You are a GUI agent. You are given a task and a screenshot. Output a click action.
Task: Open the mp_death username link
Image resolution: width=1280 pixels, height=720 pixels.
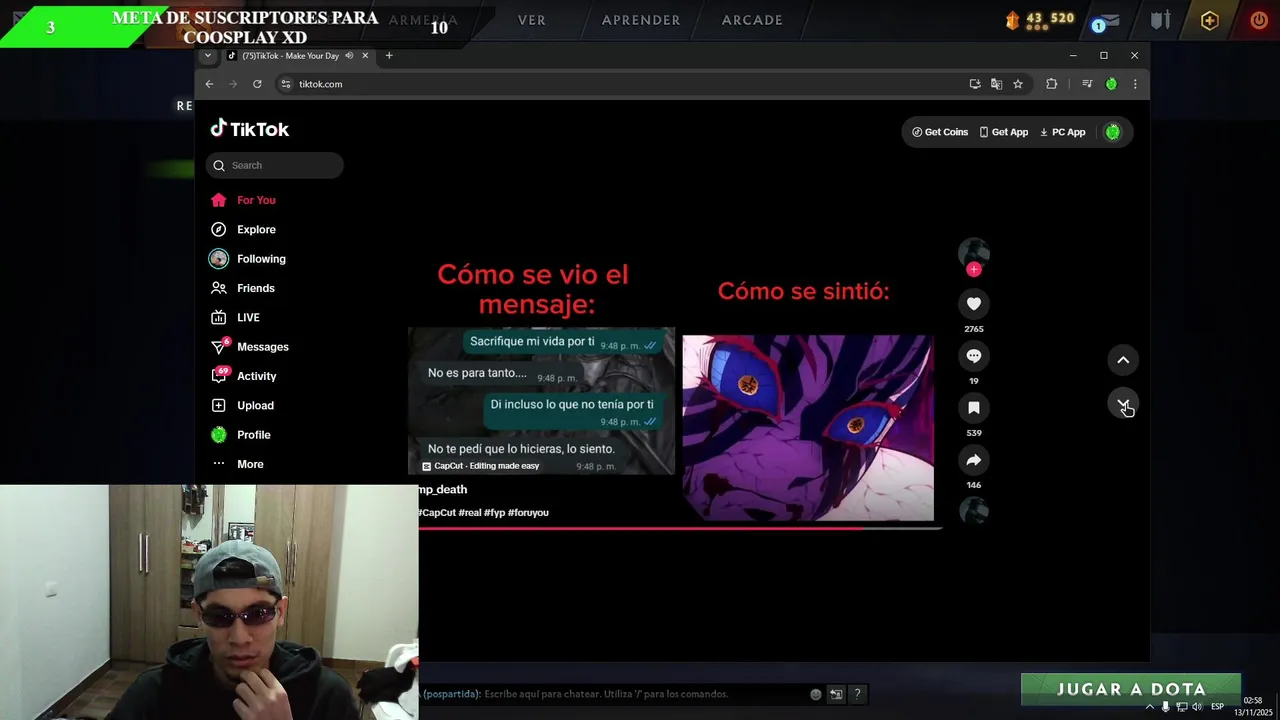pos(443,490)
